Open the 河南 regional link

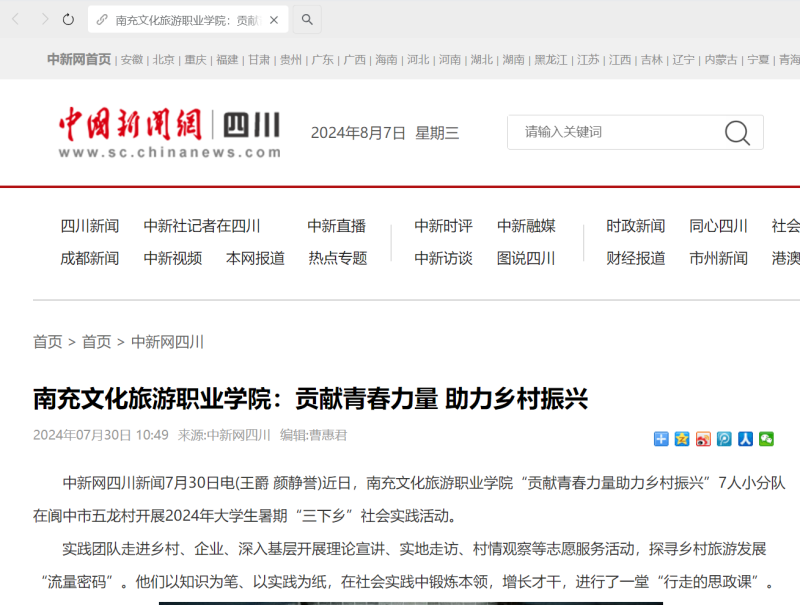[450, 60]
